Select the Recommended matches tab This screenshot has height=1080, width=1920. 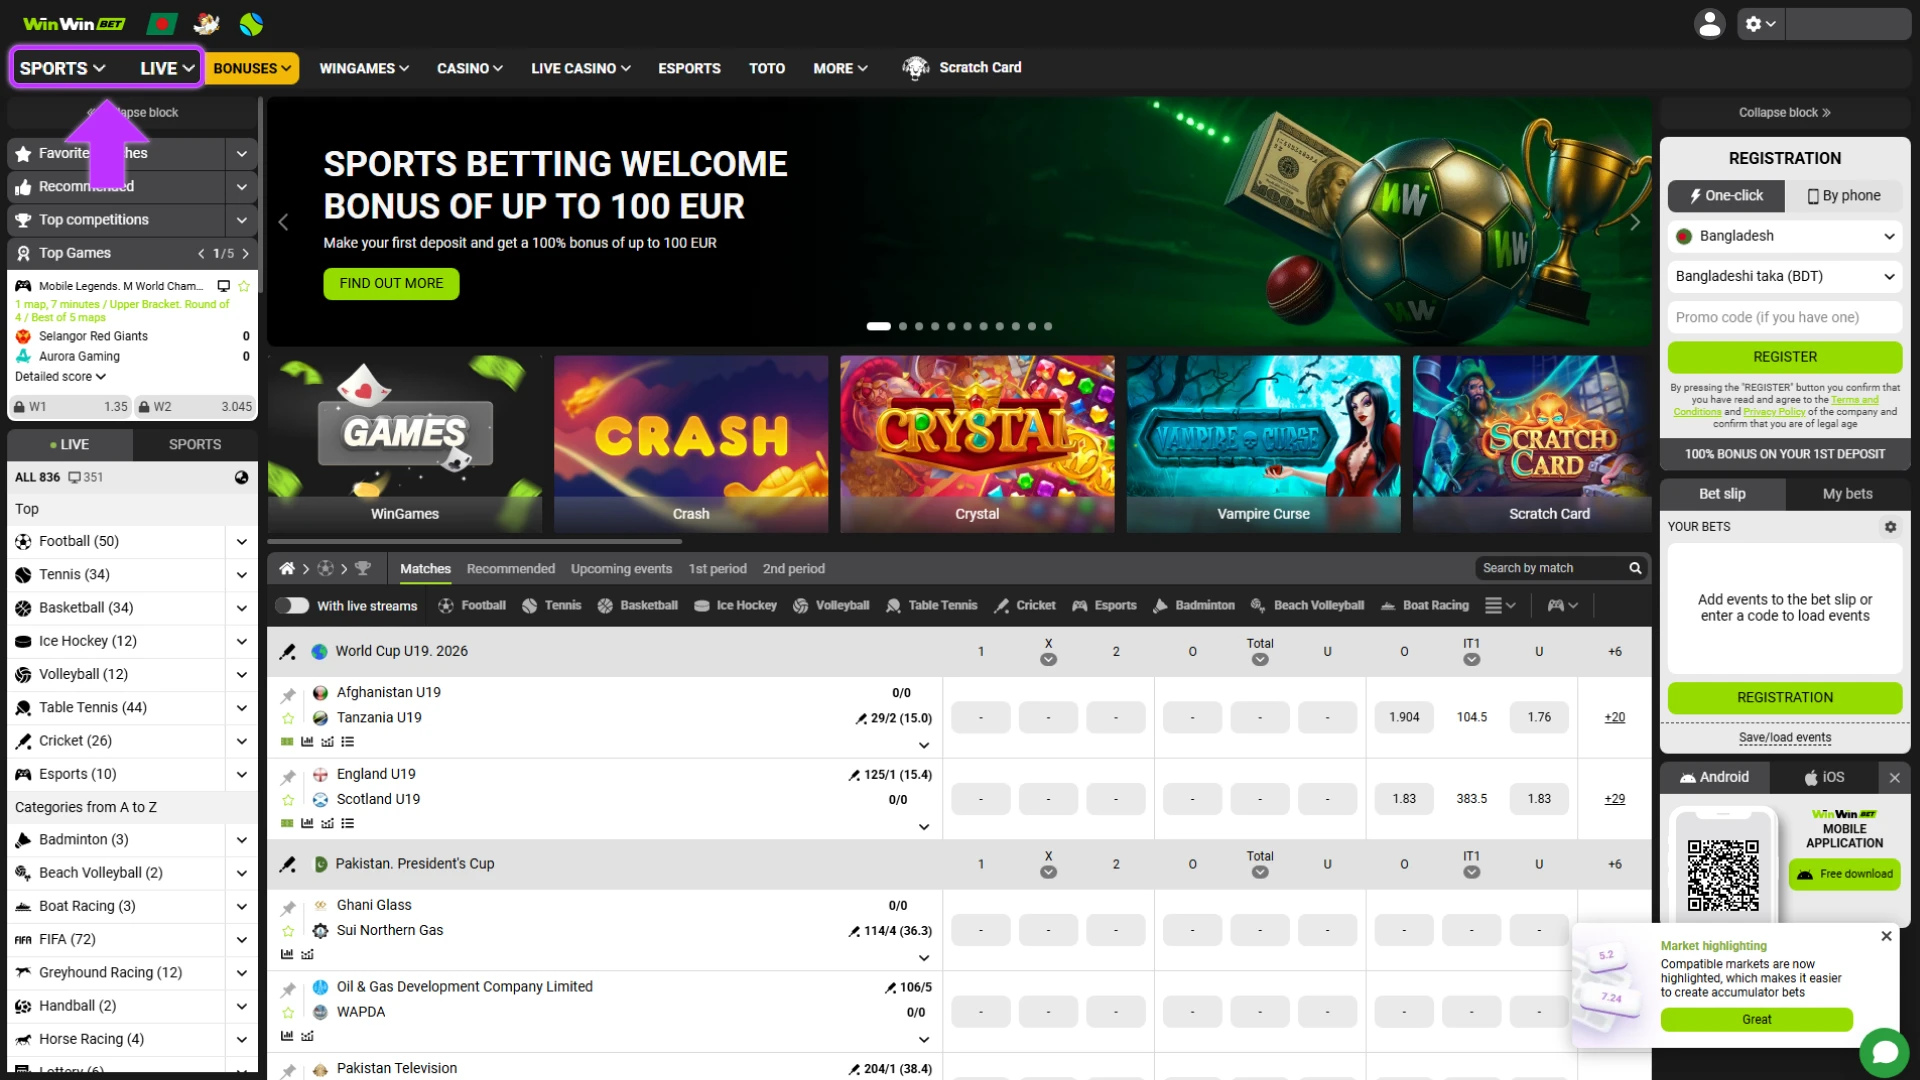pyautogui.click(x=511, y=568)
